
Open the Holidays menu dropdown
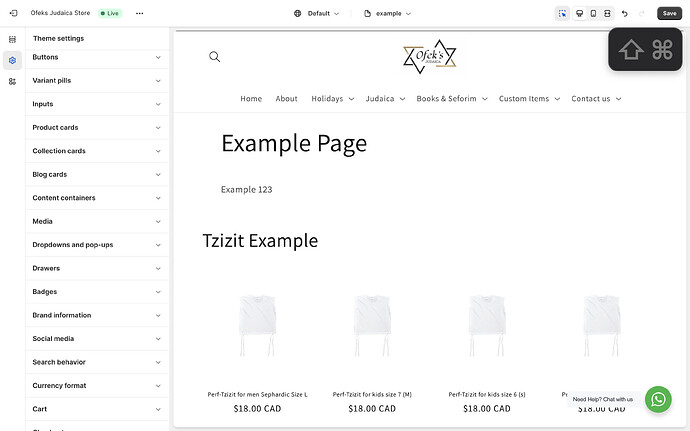point(332,99)
